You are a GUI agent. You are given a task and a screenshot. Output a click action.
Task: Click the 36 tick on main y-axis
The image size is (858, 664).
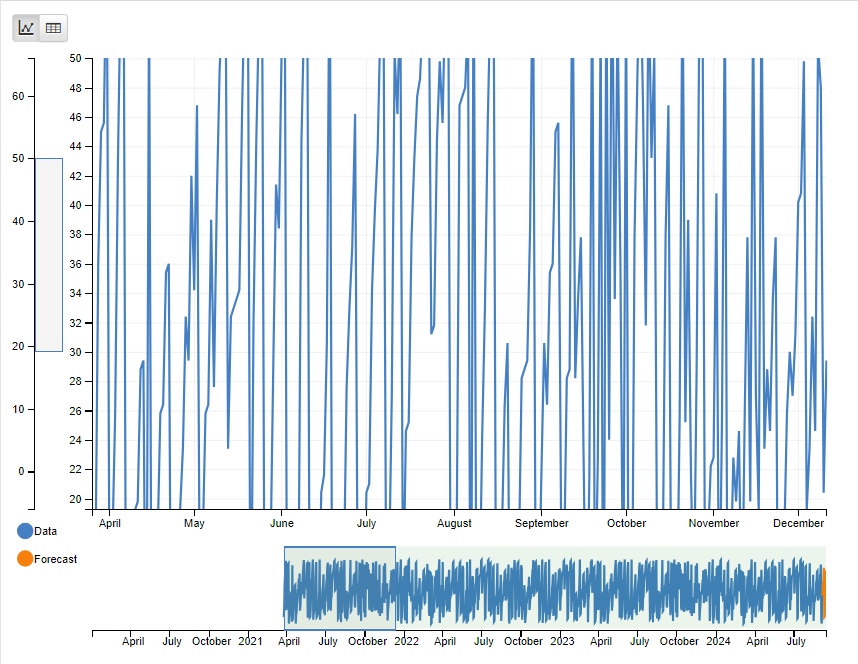pos(75,265)
